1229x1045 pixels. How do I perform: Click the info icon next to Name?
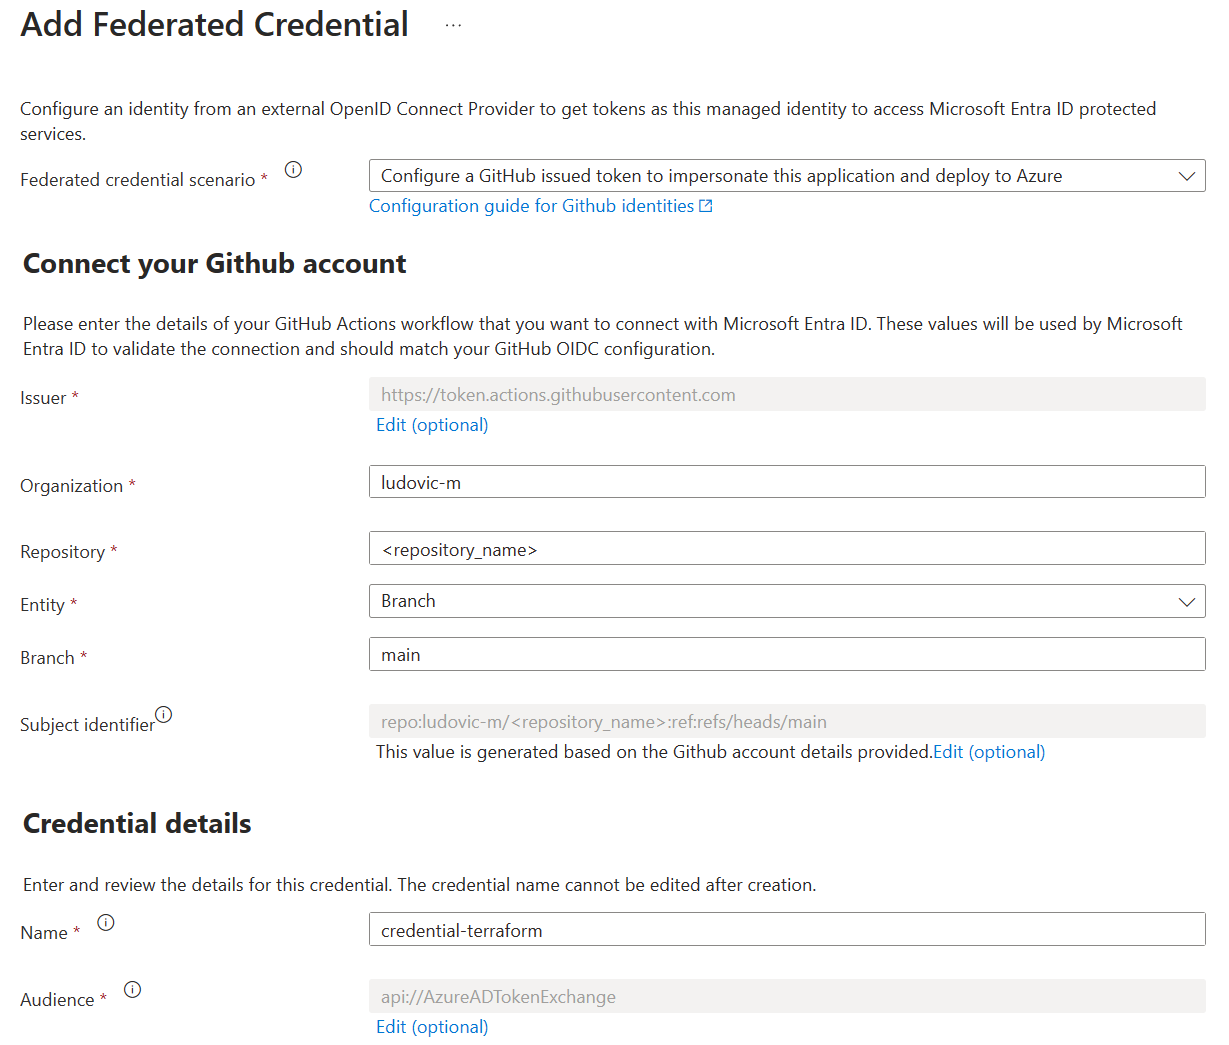(106, 922)
